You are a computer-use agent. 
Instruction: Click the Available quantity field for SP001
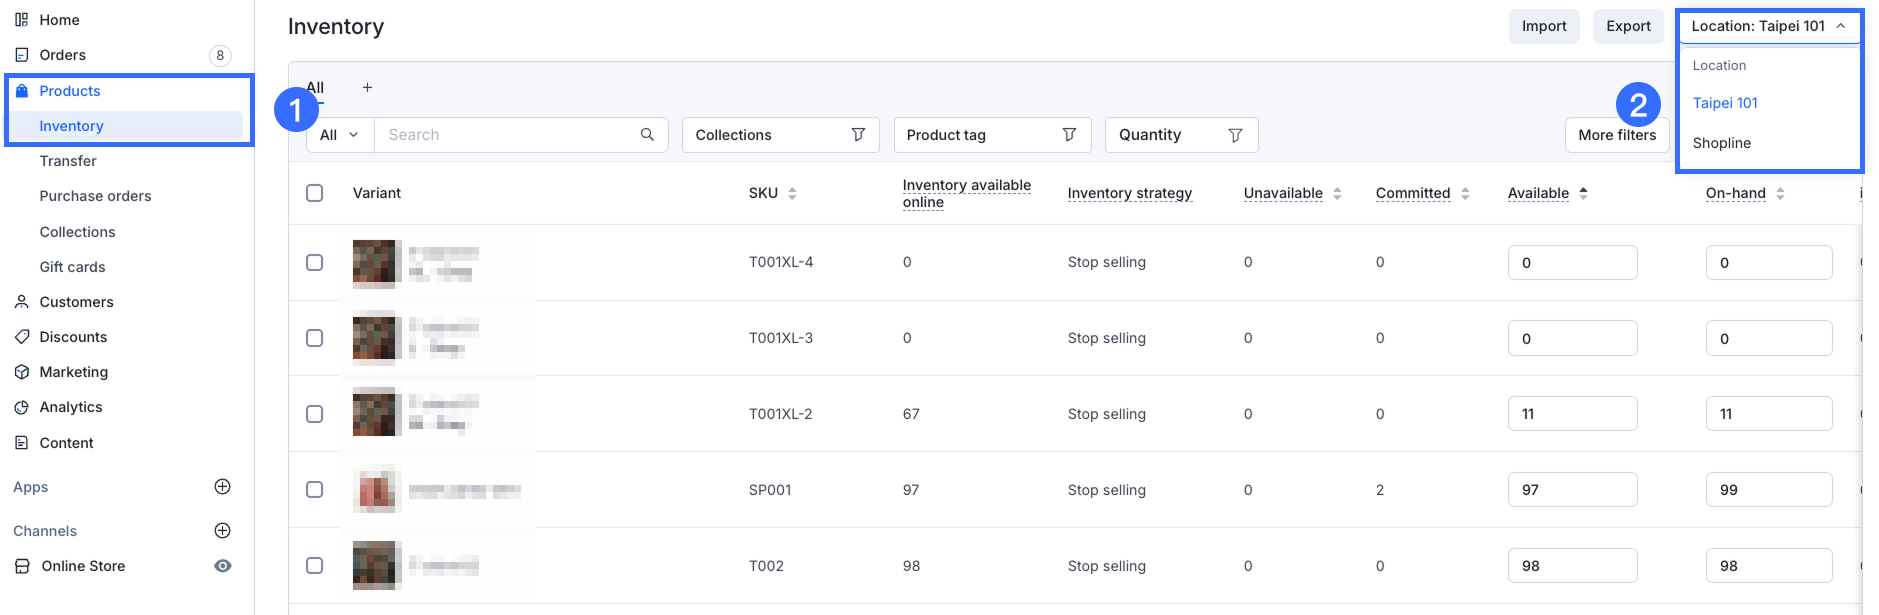1571,490
